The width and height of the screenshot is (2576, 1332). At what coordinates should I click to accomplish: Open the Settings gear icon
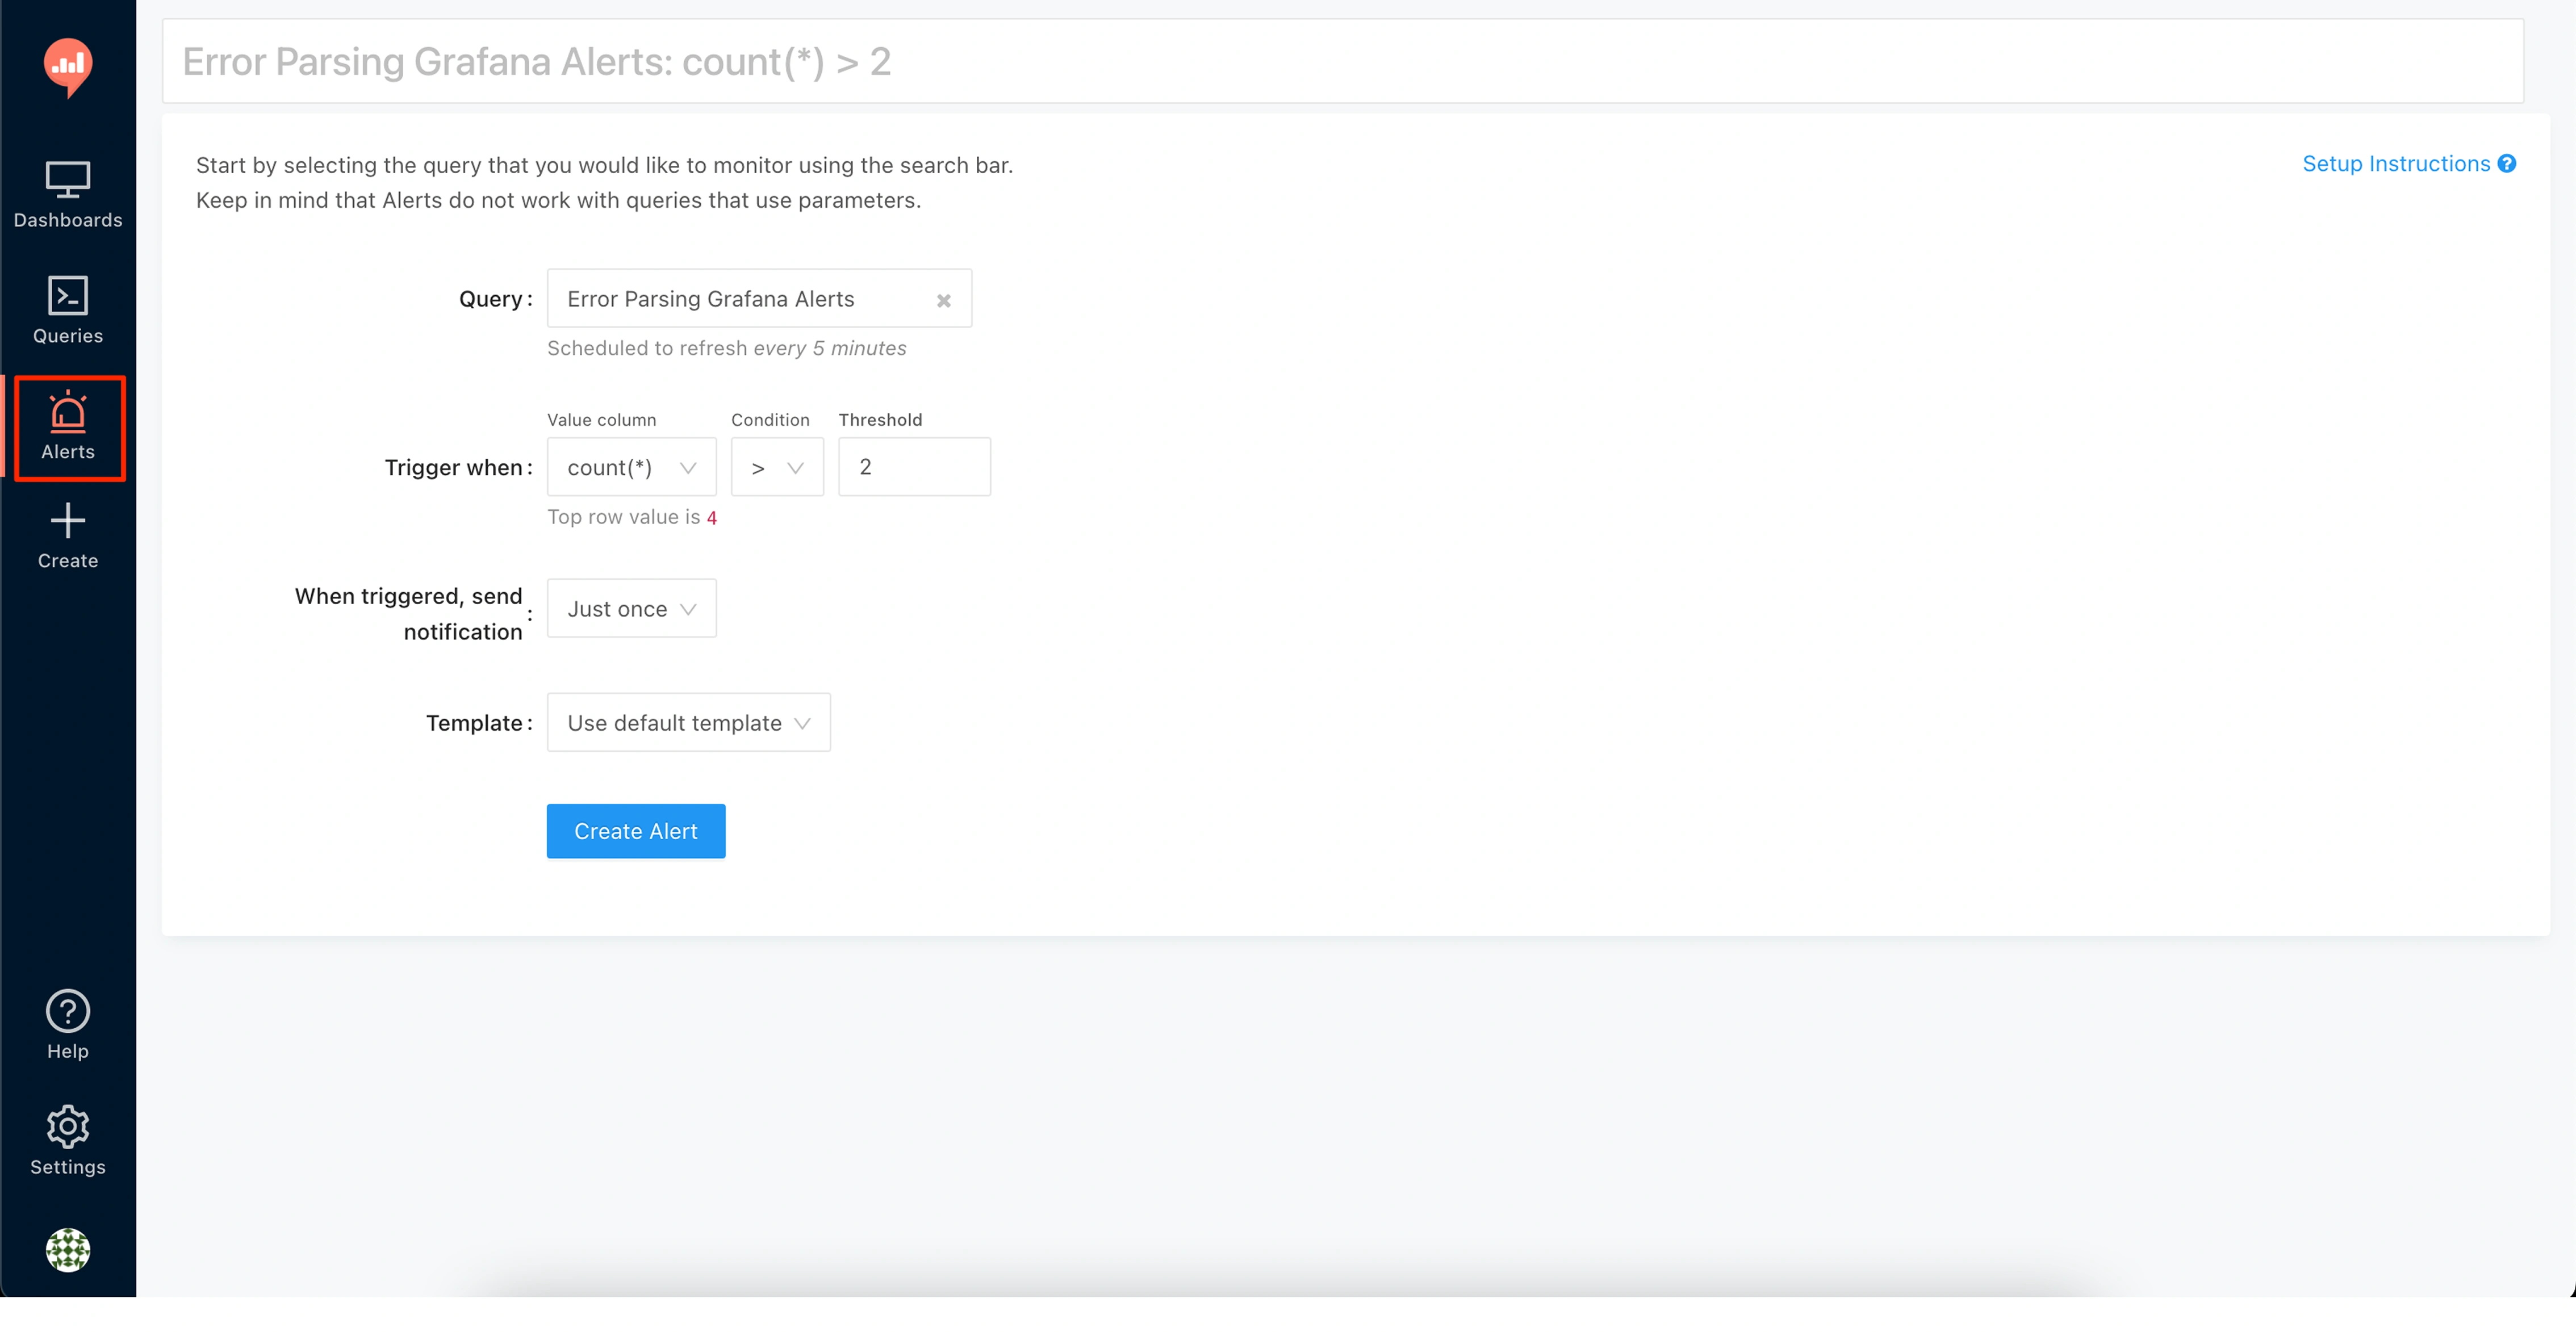pyautogui.click(x=68, y=1127)
